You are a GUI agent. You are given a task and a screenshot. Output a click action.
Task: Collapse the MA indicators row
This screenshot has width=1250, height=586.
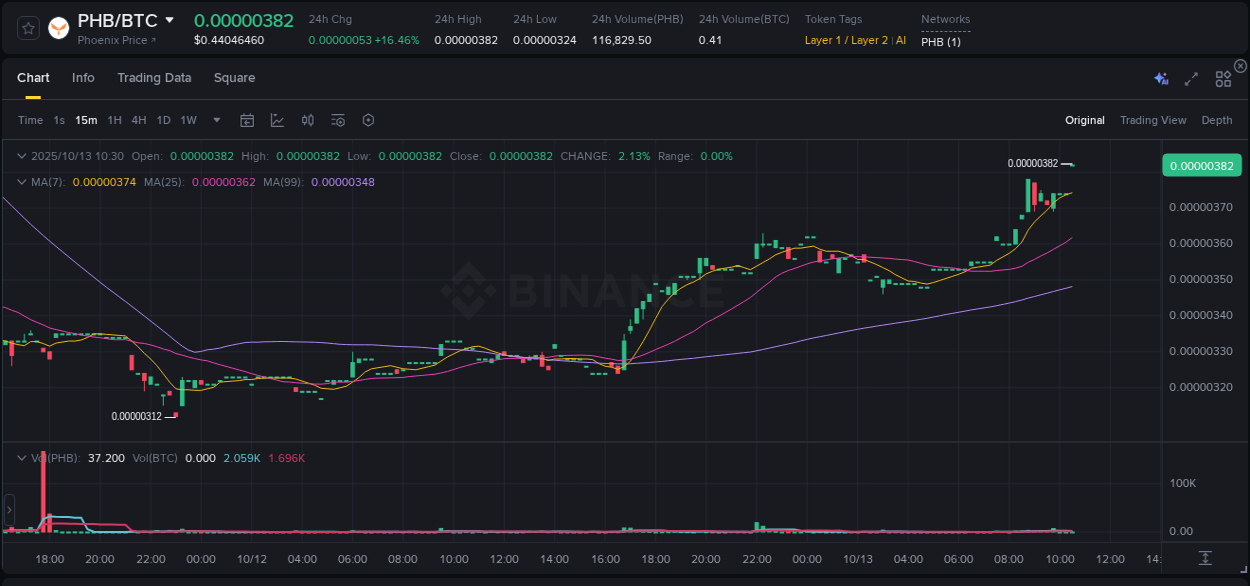point(22,182)
